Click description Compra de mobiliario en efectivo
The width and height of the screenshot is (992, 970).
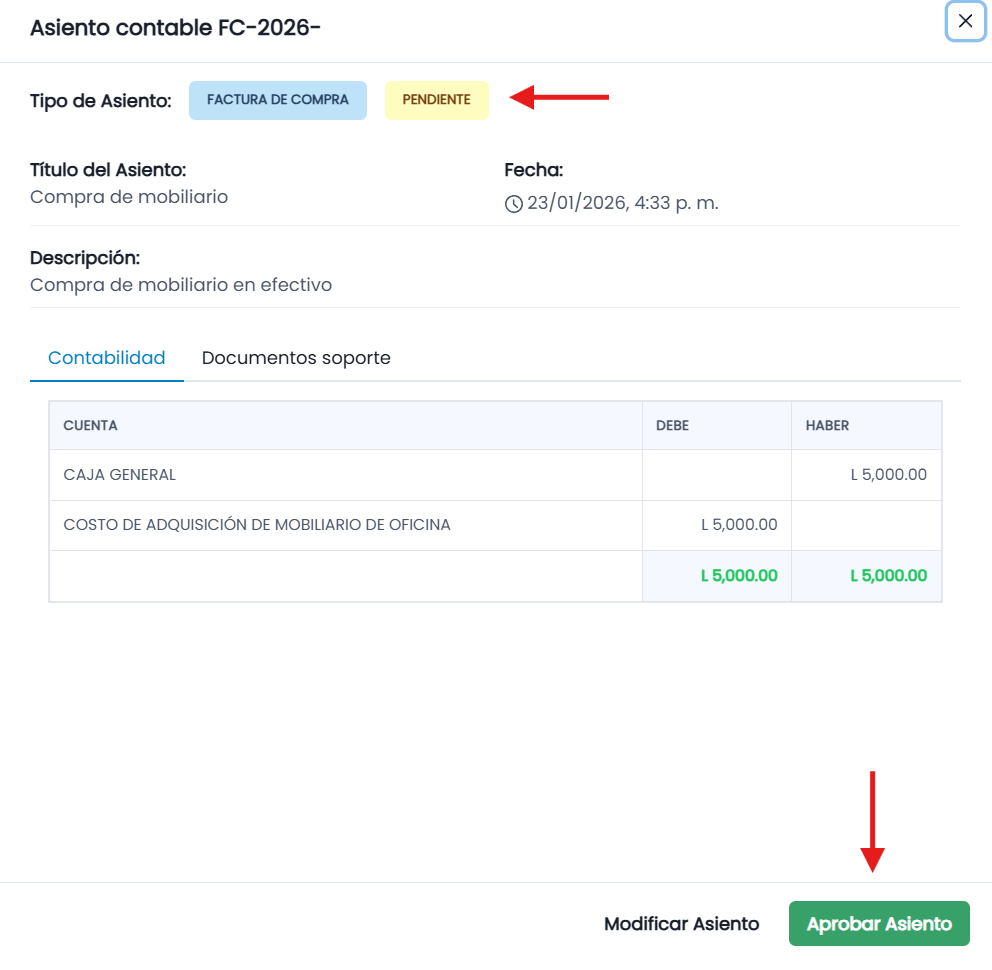click(181, 285)
